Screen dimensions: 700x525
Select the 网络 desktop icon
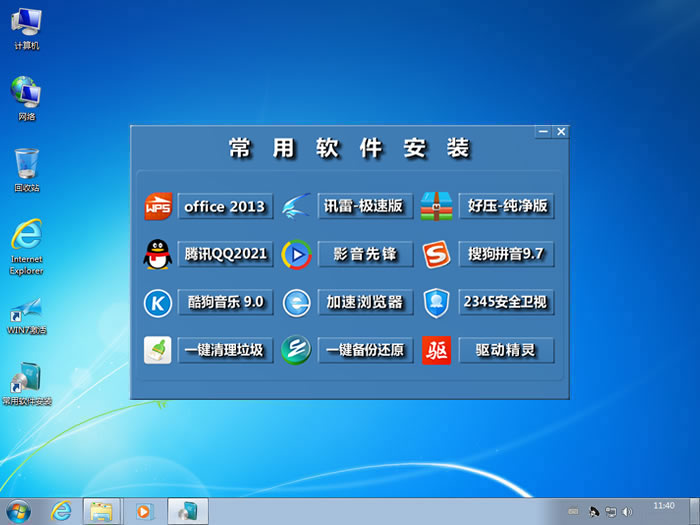point(26,99)
